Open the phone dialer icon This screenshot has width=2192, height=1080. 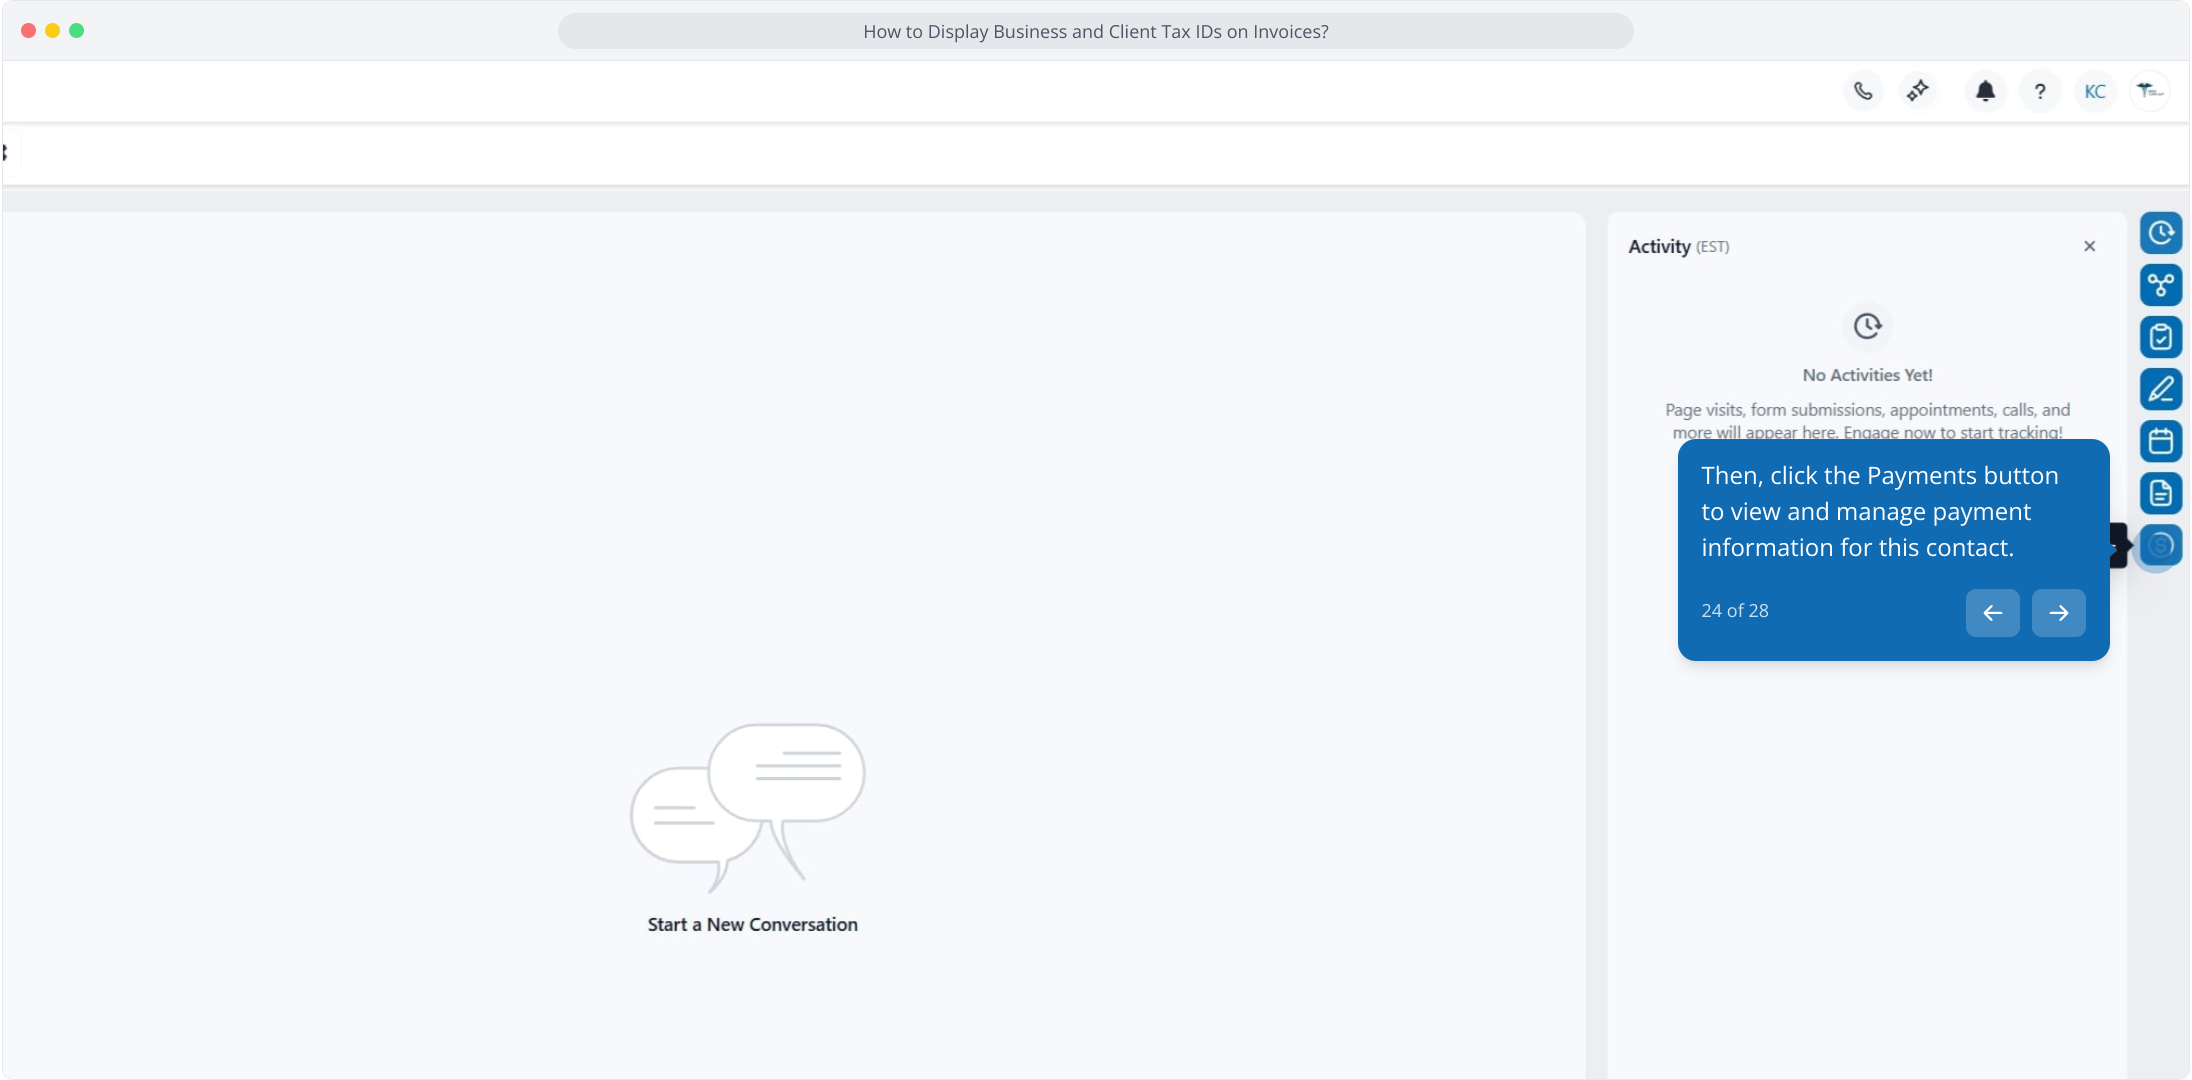tap(1863, 91)
